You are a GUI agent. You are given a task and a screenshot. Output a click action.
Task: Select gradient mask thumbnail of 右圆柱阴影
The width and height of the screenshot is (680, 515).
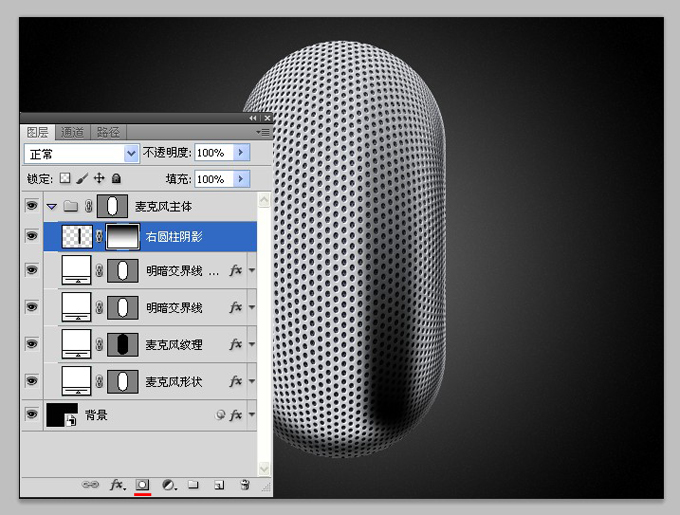click(x=123, y=236)
